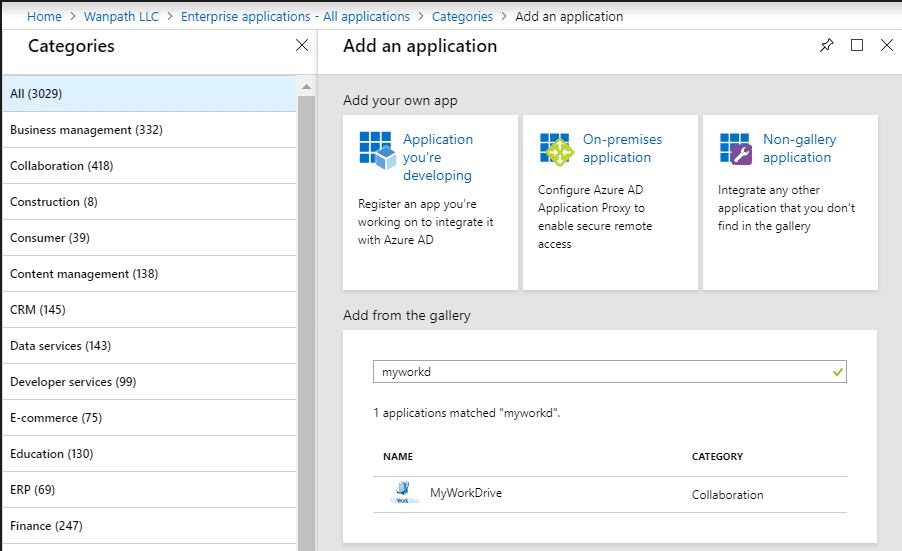This screenshot has width=902, height=551.
Task: Maximize the Add an application blade
Action: [x=856, y=46]
